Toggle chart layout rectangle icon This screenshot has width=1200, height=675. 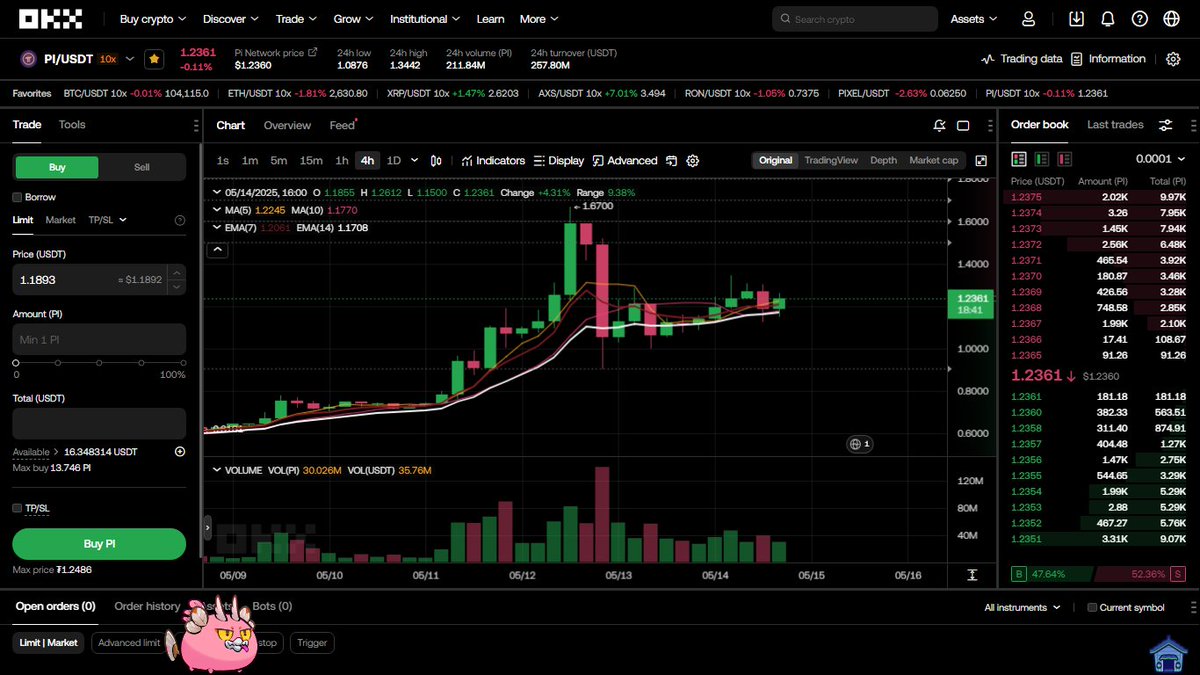coord(963,125)
